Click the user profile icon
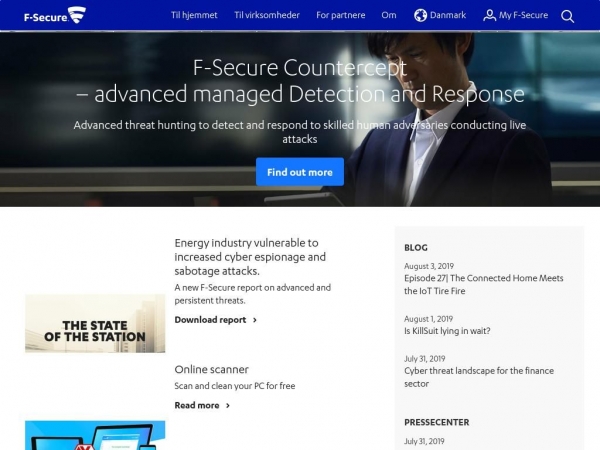600x450 pixels. click(489, 15)
